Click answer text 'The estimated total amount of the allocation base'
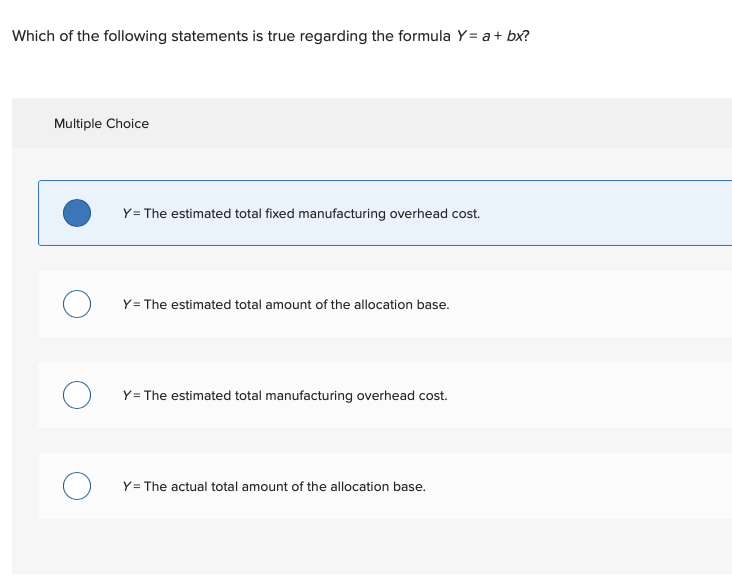 (x=296, y=304)
